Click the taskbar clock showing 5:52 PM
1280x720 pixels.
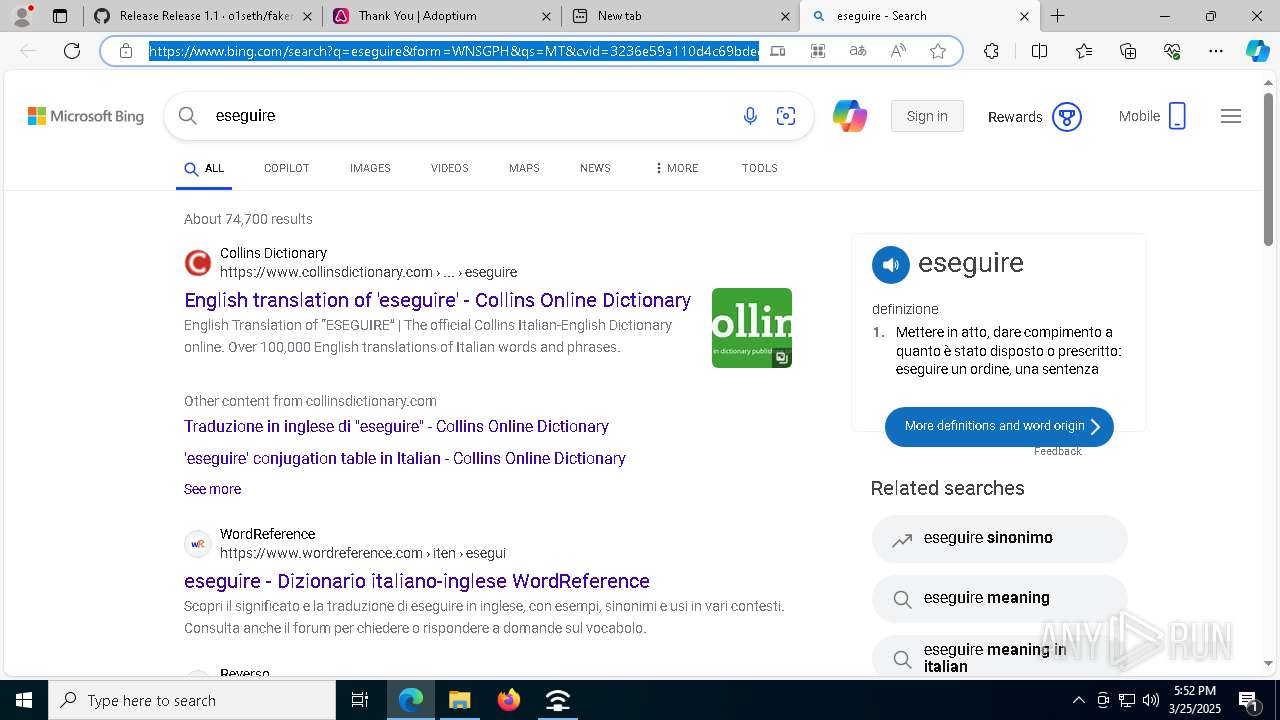1195,700
